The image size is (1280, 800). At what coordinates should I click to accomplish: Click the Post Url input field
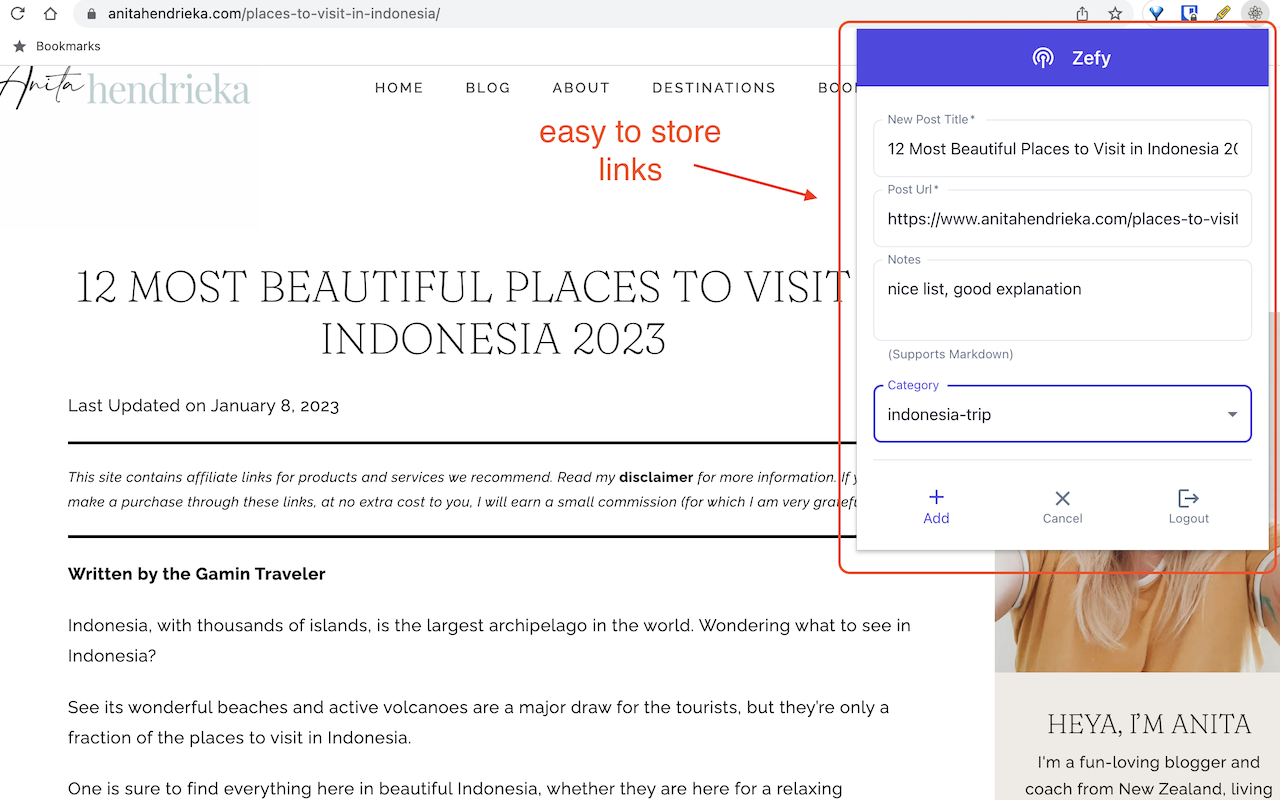click(x=1062, y=218)
